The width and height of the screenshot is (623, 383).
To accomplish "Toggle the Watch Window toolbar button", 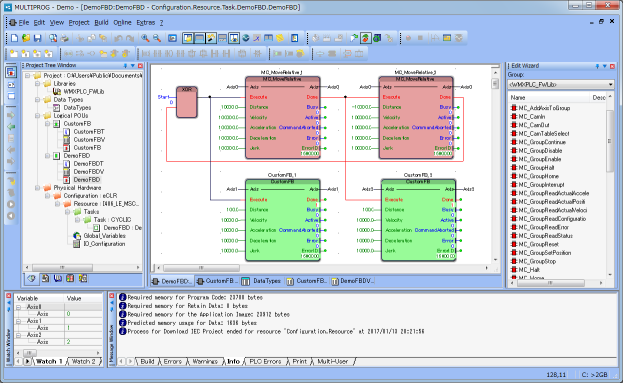I will (234, 38).
